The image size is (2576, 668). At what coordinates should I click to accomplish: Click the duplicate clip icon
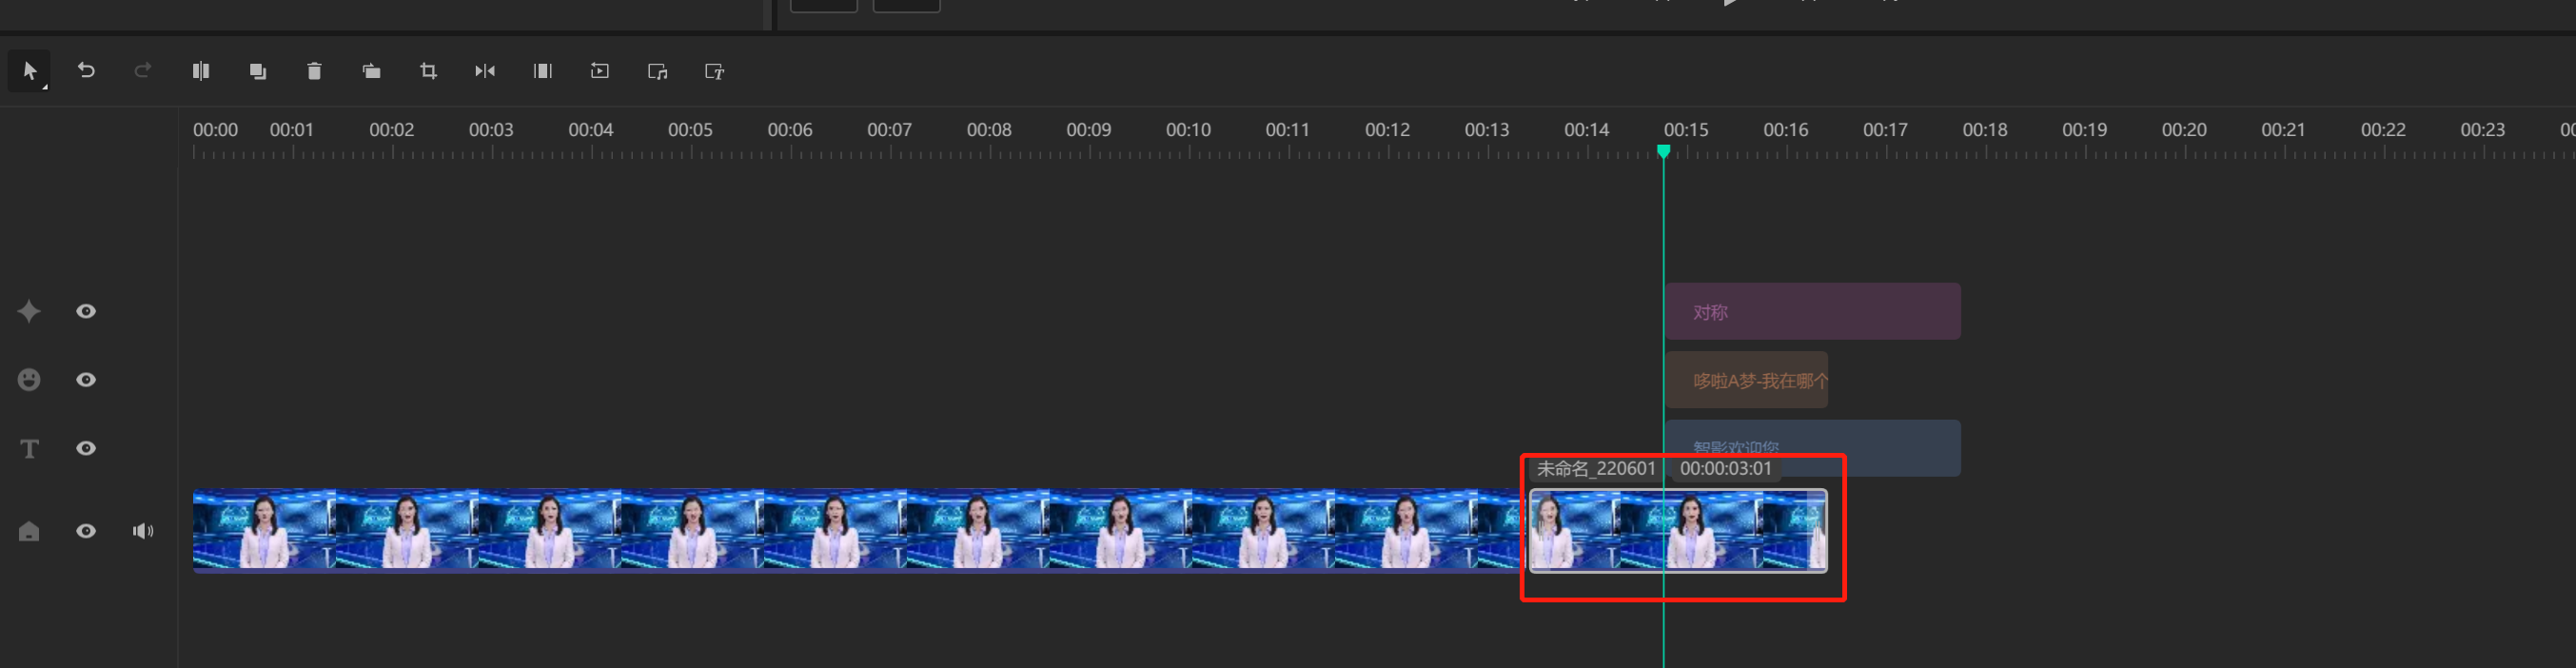coord(258,71)
